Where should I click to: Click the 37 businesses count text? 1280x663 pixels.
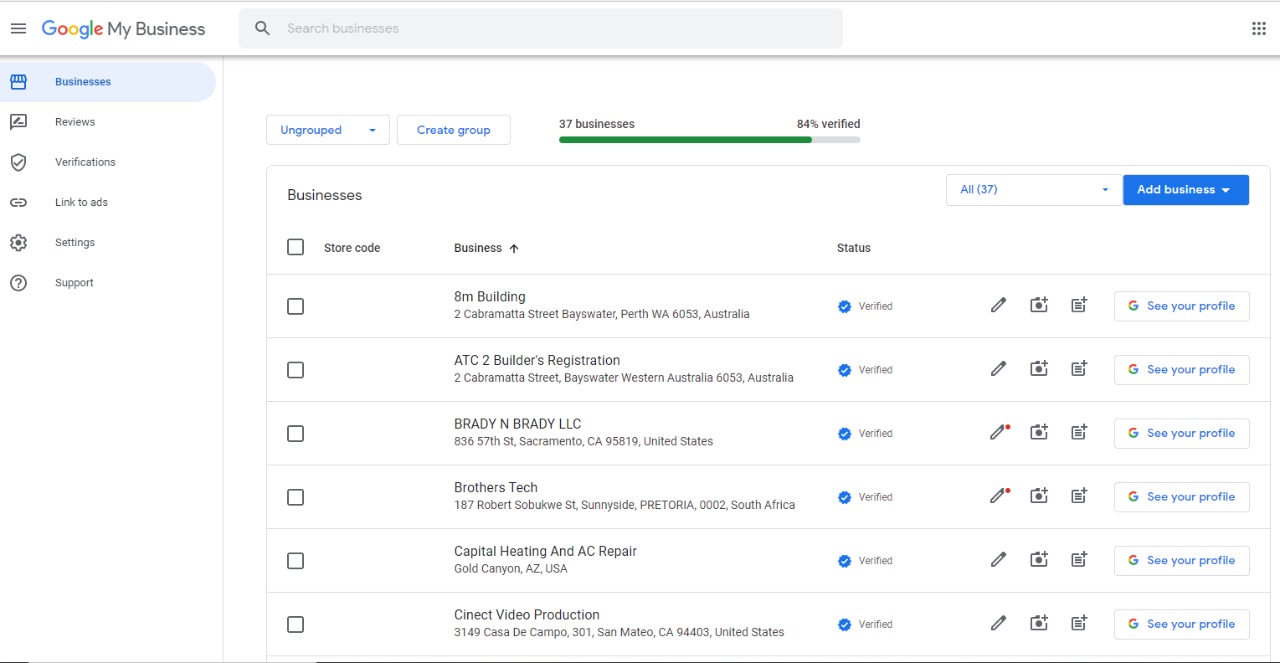(x=597, y=124)
